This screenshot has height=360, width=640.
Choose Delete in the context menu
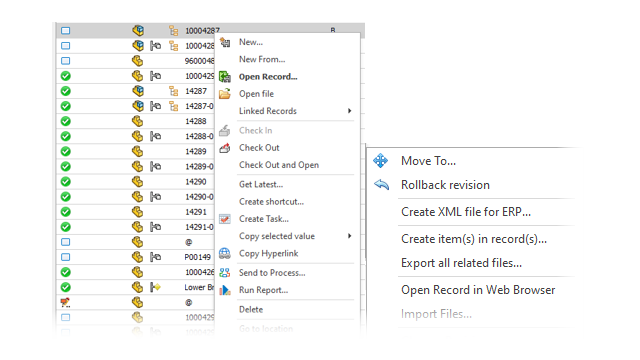click(x=251, y=309)
